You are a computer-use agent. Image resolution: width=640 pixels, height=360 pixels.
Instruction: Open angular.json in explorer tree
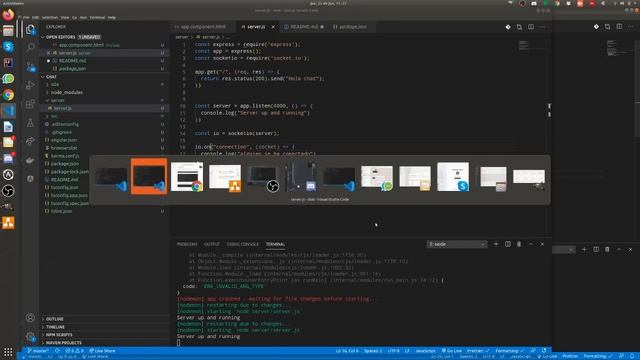[64, 140]
